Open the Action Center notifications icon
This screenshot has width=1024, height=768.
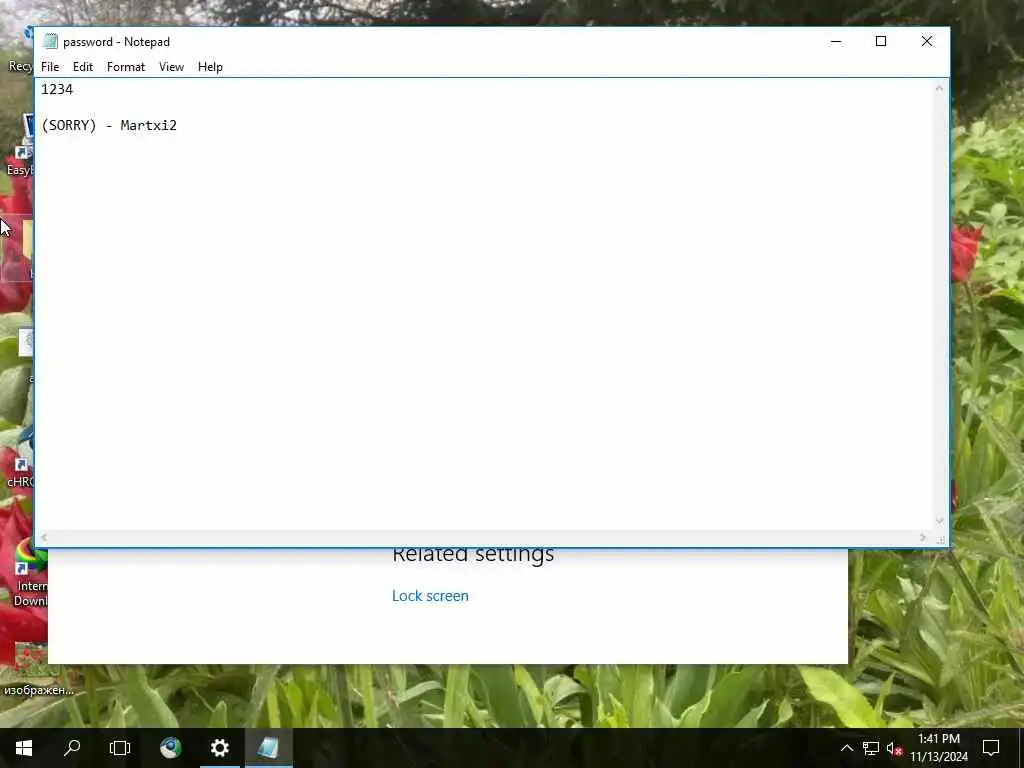(991, 748)
